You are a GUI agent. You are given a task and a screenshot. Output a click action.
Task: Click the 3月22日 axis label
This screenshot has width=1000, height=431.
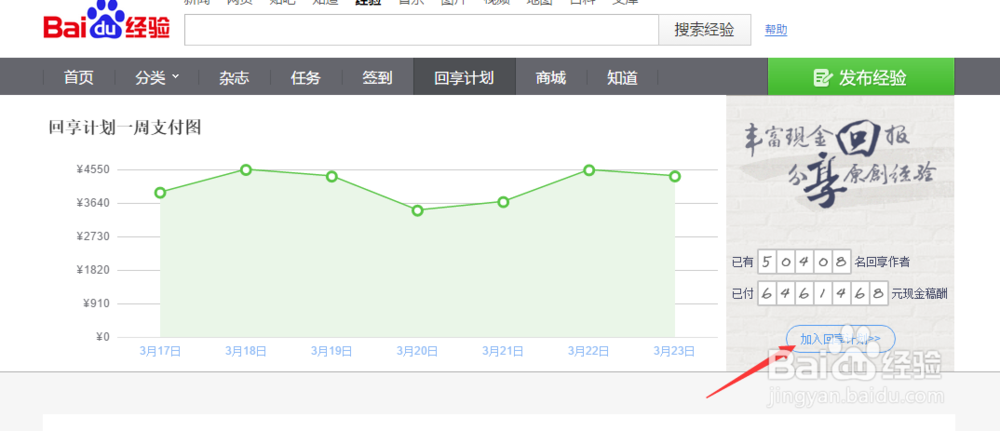pos(589,351)
